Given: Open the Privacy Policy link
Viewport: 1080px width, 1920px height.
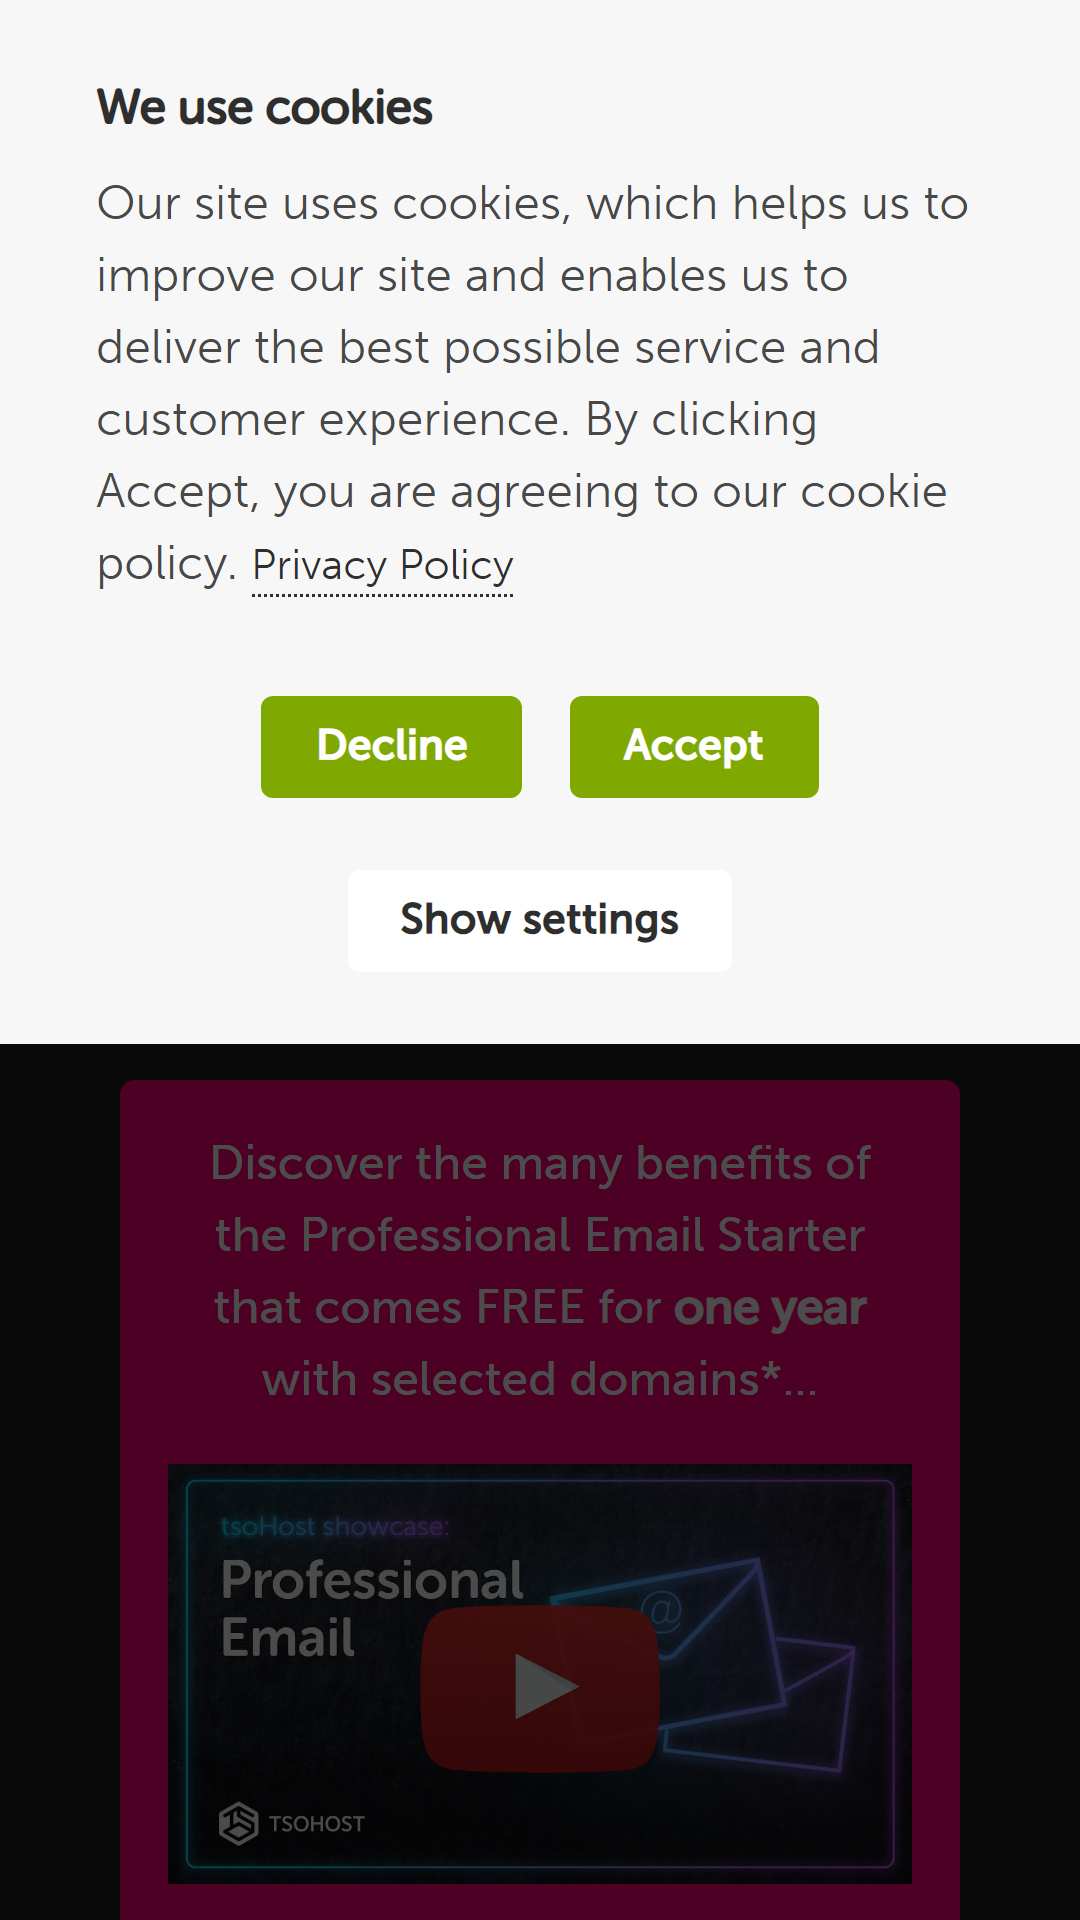Looking at the screenshot, I should pos(382,566).
